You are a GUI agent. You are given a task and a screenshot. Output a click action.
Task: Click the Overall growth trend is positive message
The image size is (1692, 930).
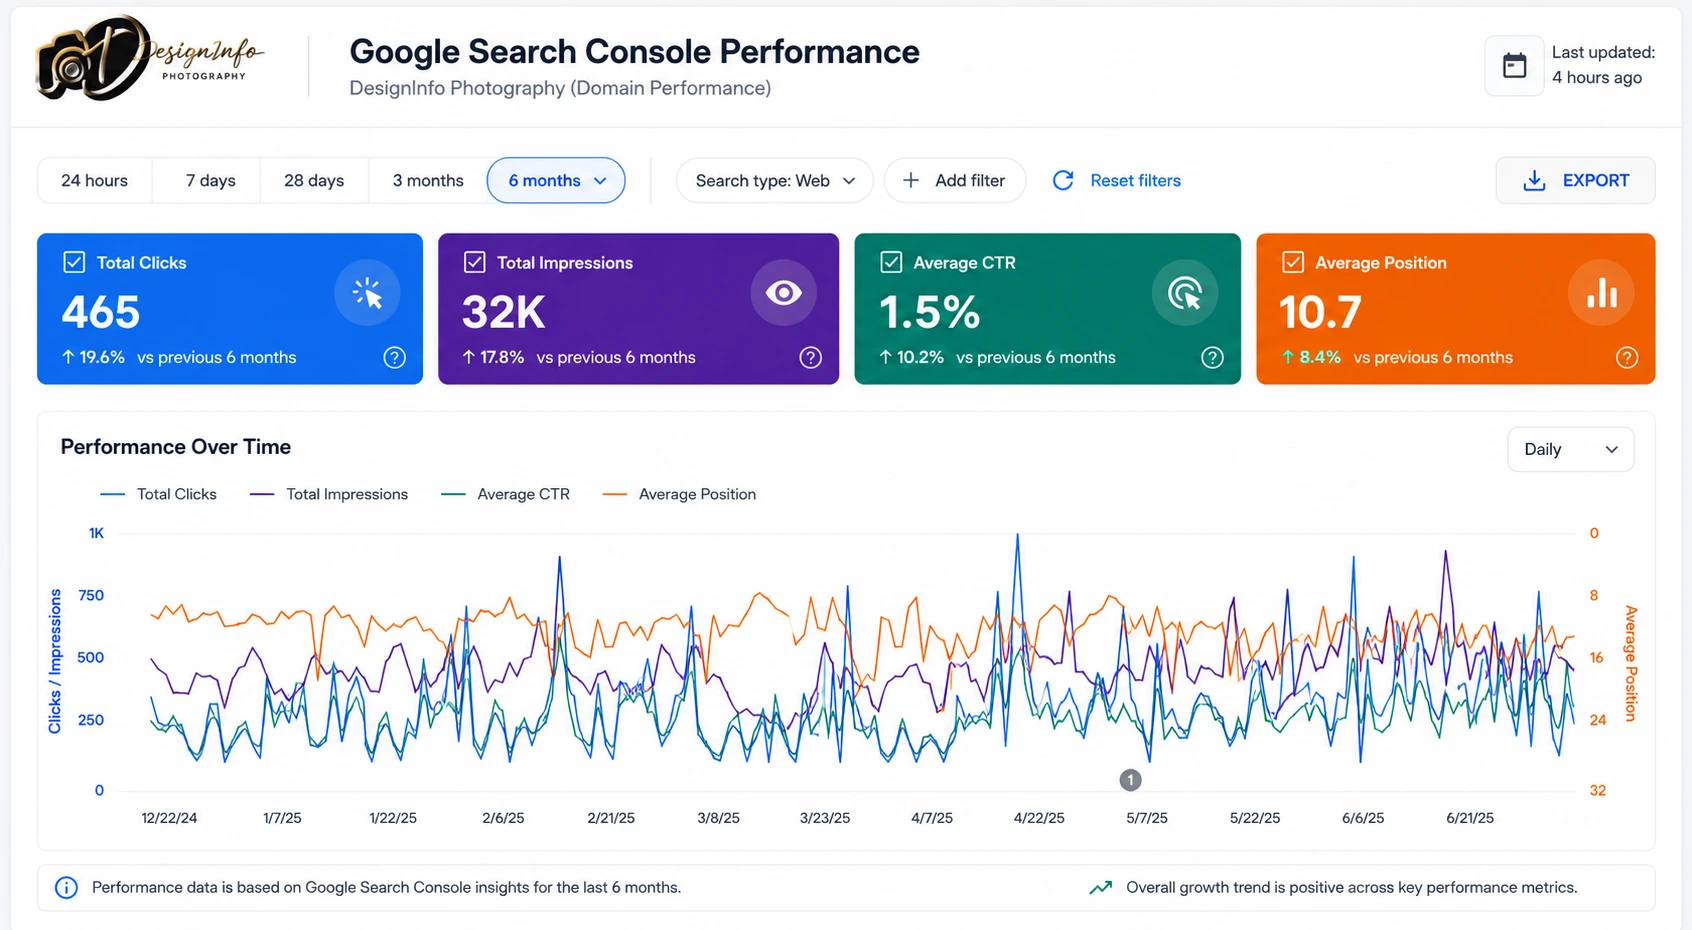(1352, 887)
